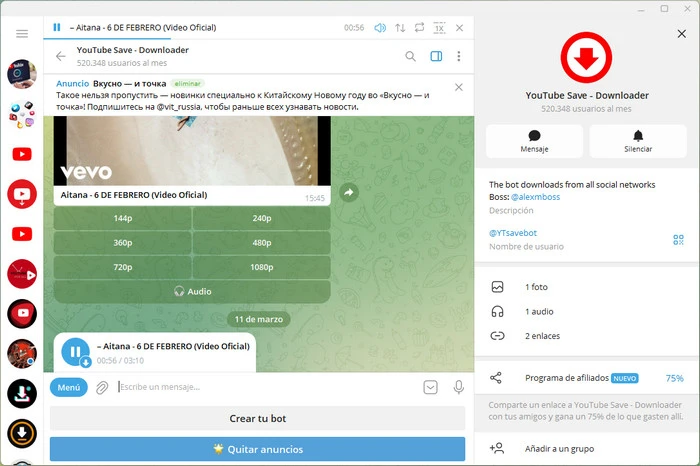Copy the @YTsavebot username link
700x466 pixels.
click(x=513, y=233)
